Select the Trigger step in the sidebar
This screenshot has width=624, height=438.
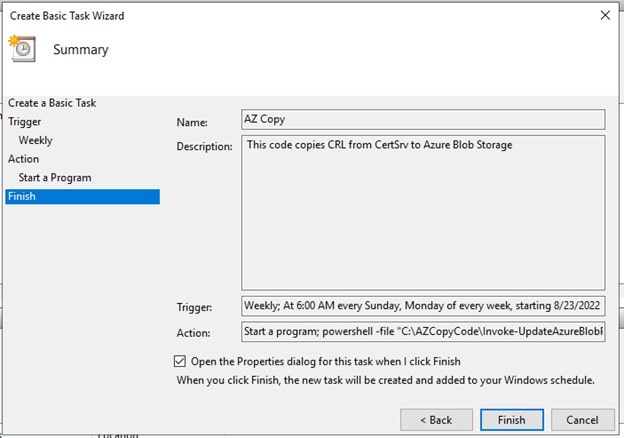point(25,122)
